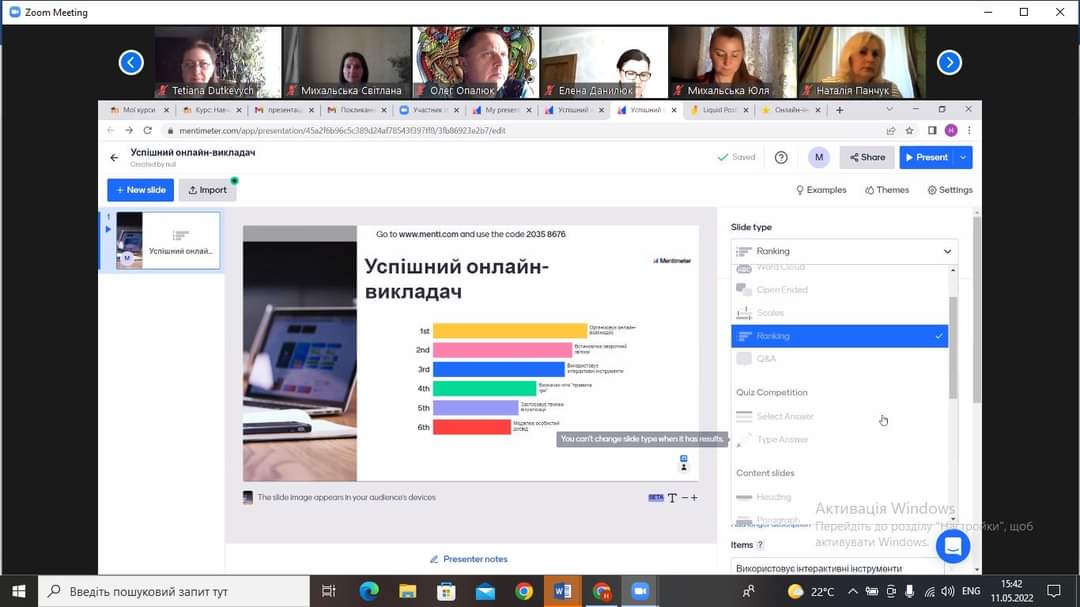Expand the Slide type Ranking dropdown

844,251
